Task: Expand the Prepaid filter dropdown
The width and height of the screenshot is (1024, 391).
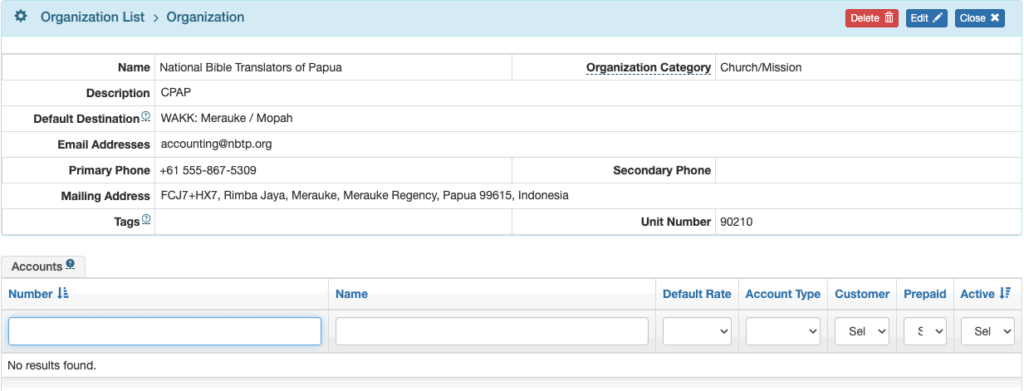Action: click(925, 332)
